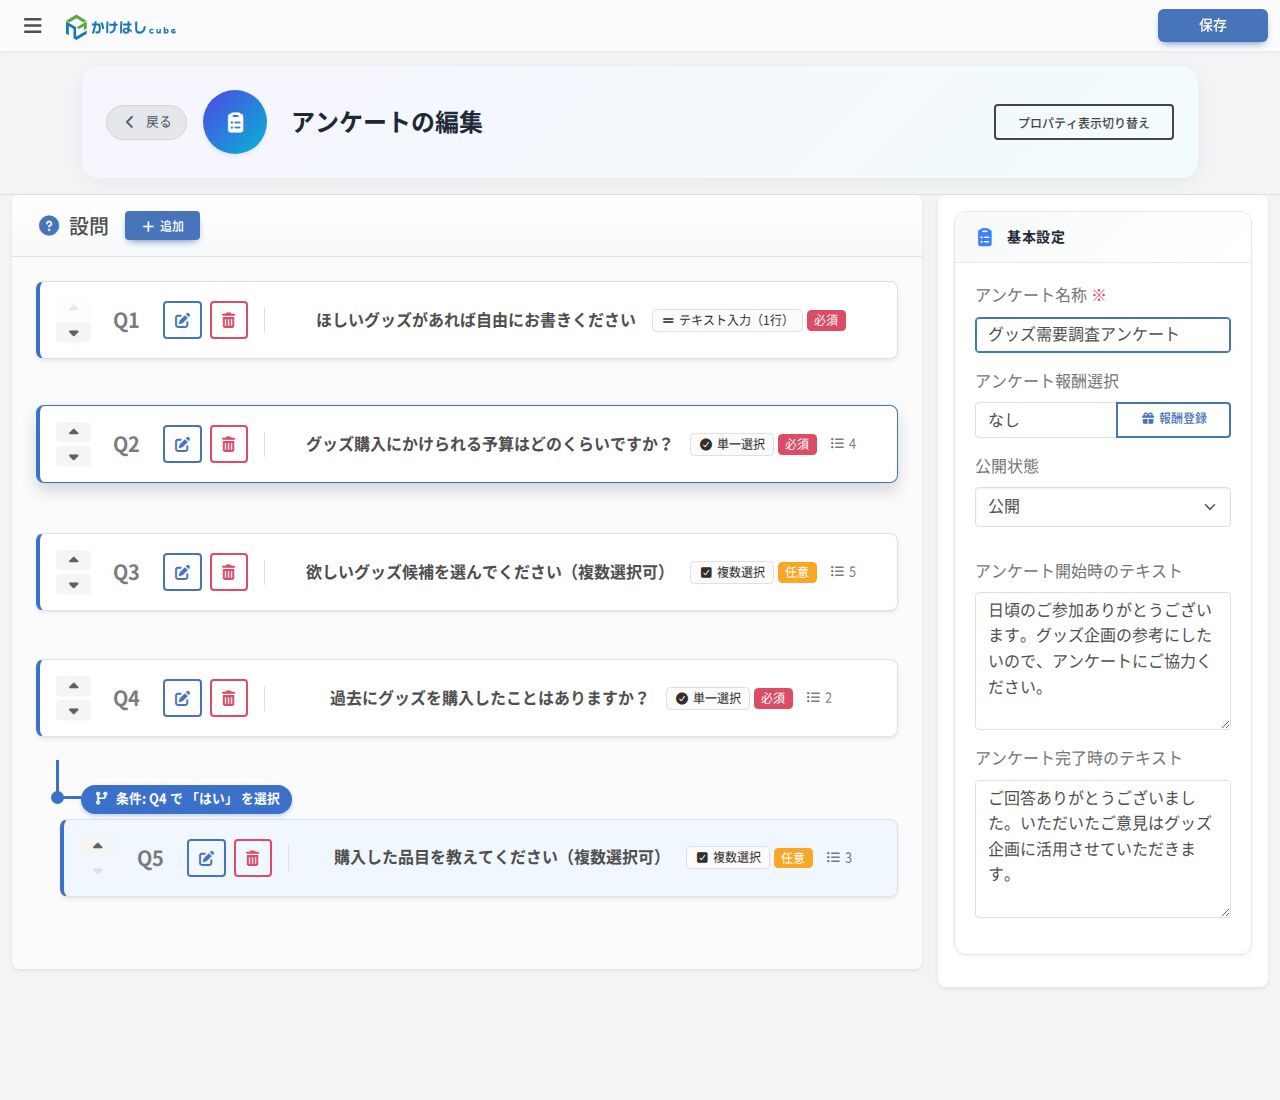
Task: Click Q3 複数選択 type badge
Action: 732,572
